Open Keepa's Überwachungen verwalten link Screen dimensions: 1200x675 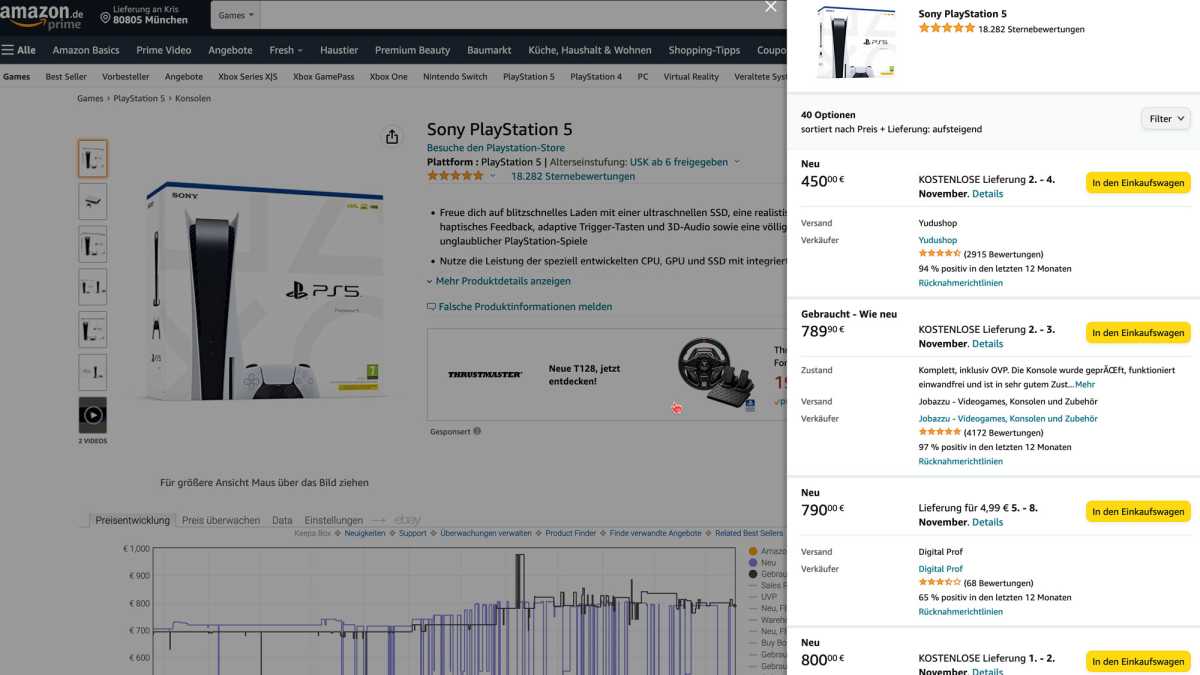pos(486,533)
